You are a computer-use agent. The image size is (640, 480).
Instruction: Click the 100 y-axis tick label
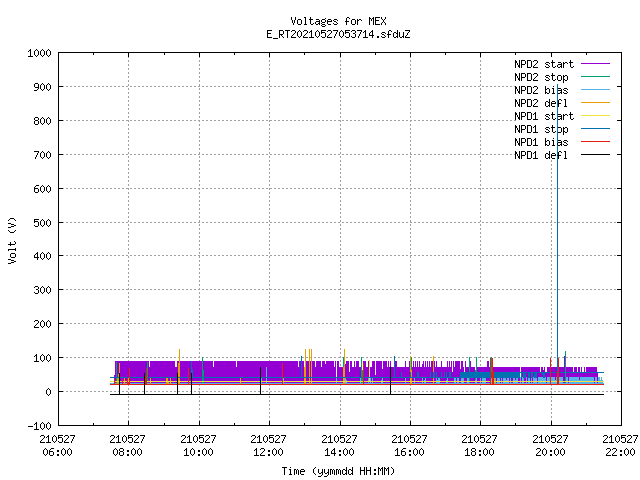pyautogui.click(x=42, y=358)
